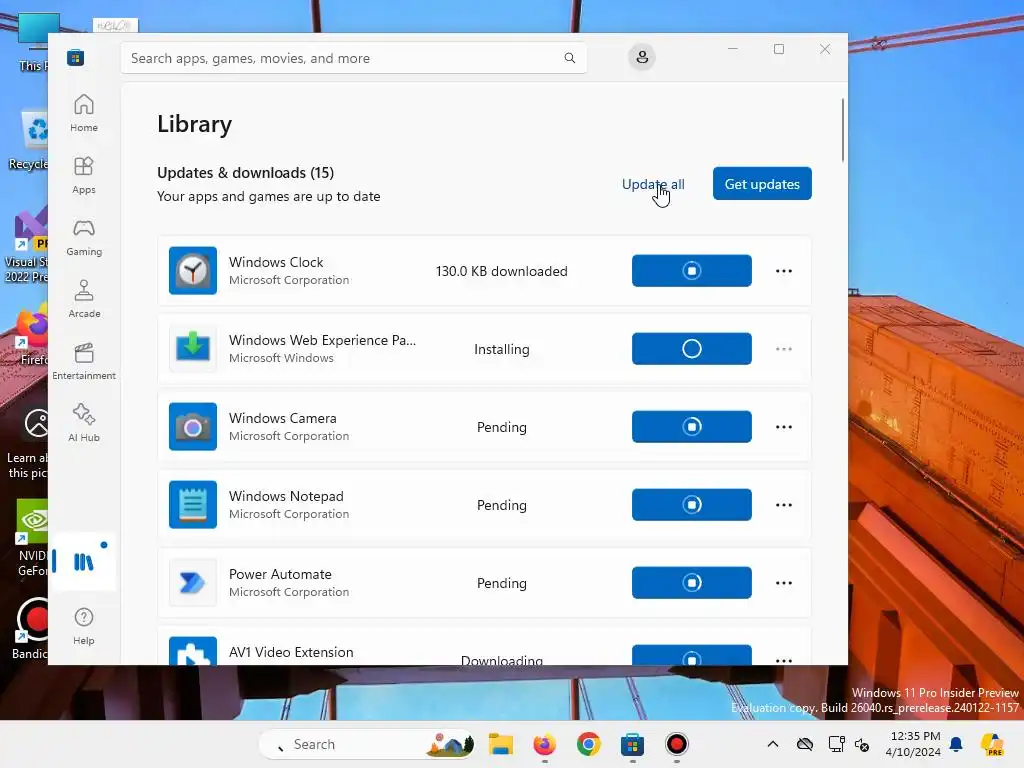The height and width of the screenshot is (768, 1024).
Task: Click the Power Automate app name
Action: pyautogui.click(x=280, y=574)
